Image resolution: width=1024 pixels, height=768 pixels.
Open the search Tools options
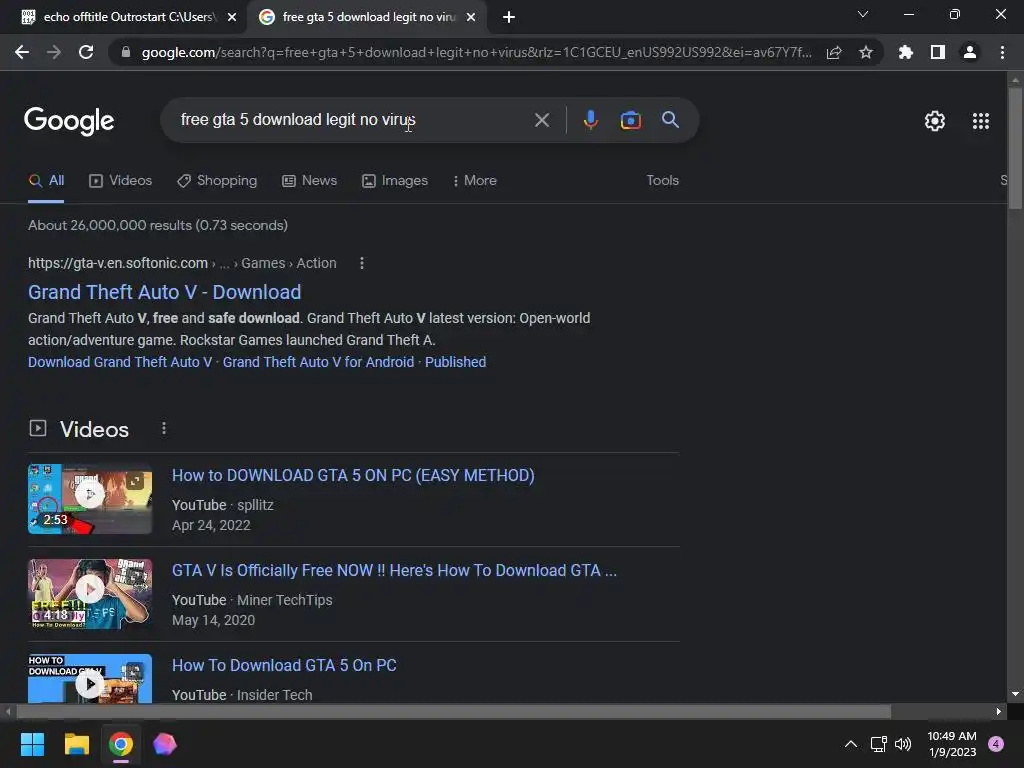pos(662,180)
